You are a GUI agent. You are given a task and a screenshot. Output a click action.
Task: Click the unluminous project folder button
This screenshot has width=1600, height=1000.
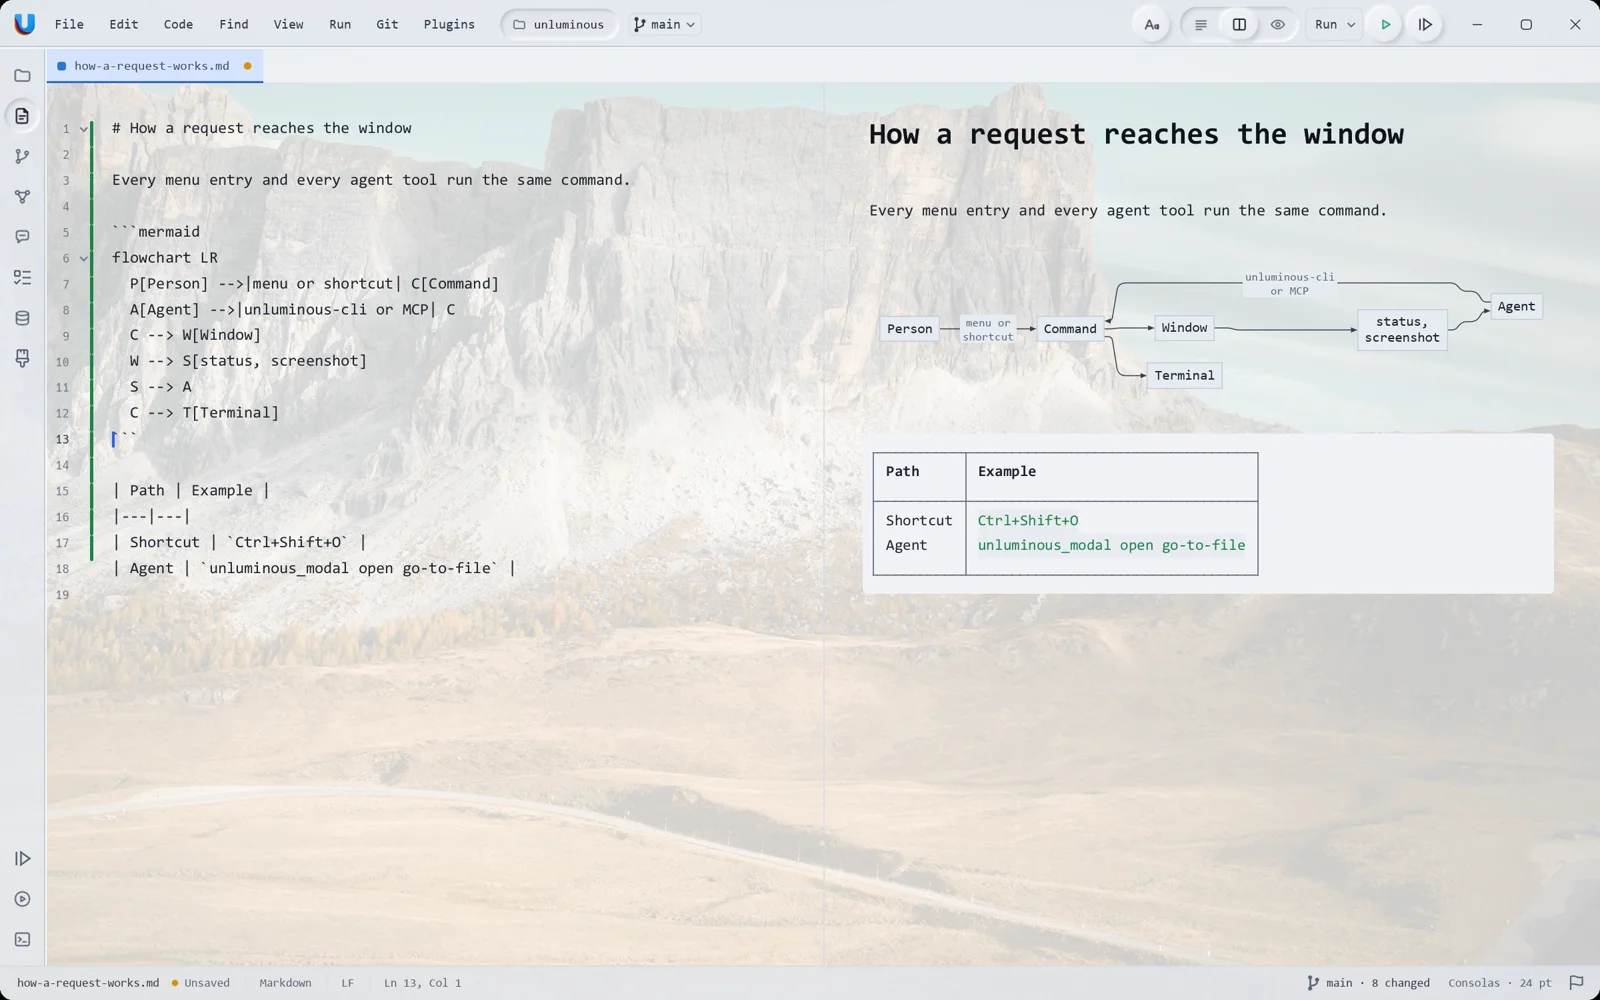click(x=559, y=25)
